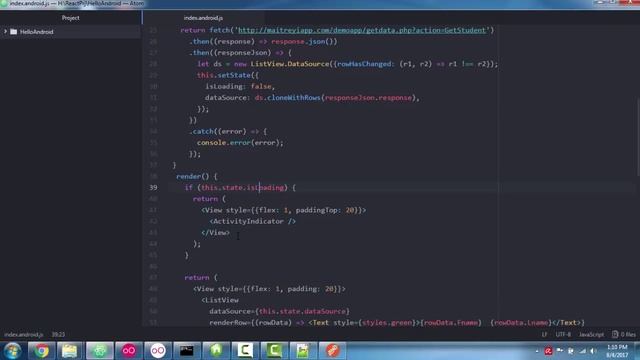Open the image editor taskbar icon
The width and height of the screenshot is (640, 360).
(x=303, y=351)
